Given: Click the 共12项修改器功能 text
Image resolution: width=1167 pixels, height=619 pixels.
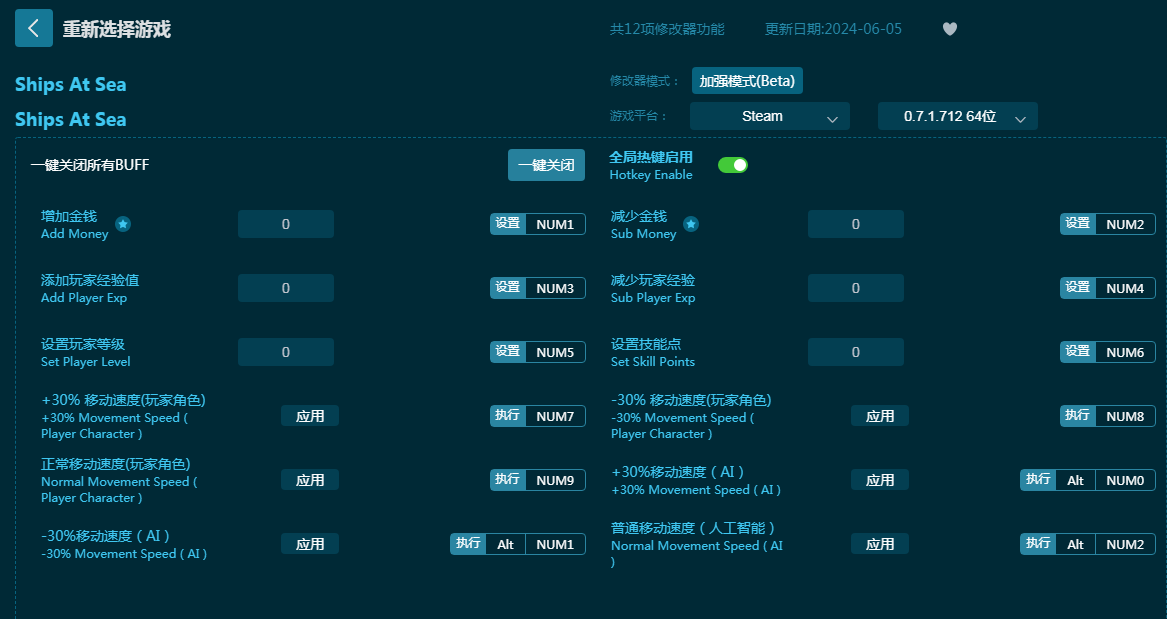Looking at the screenshot, I should tap(667, 29).
